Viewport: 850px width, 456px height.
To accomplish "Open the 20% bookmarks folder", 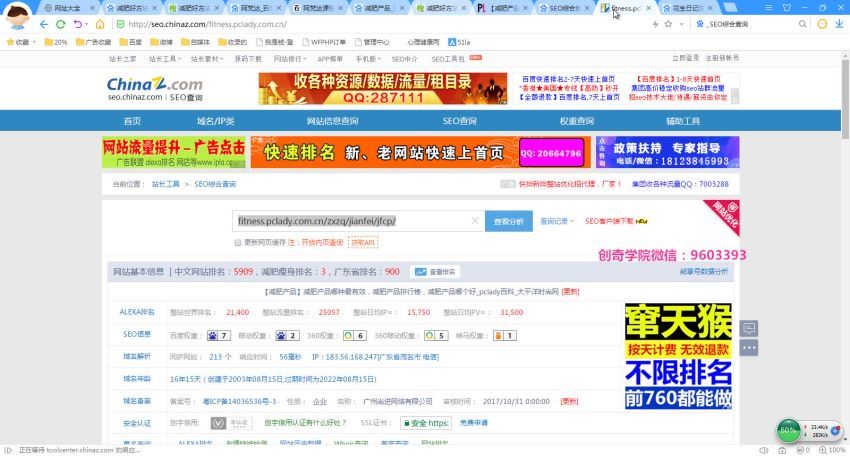I will click(56, 42).
